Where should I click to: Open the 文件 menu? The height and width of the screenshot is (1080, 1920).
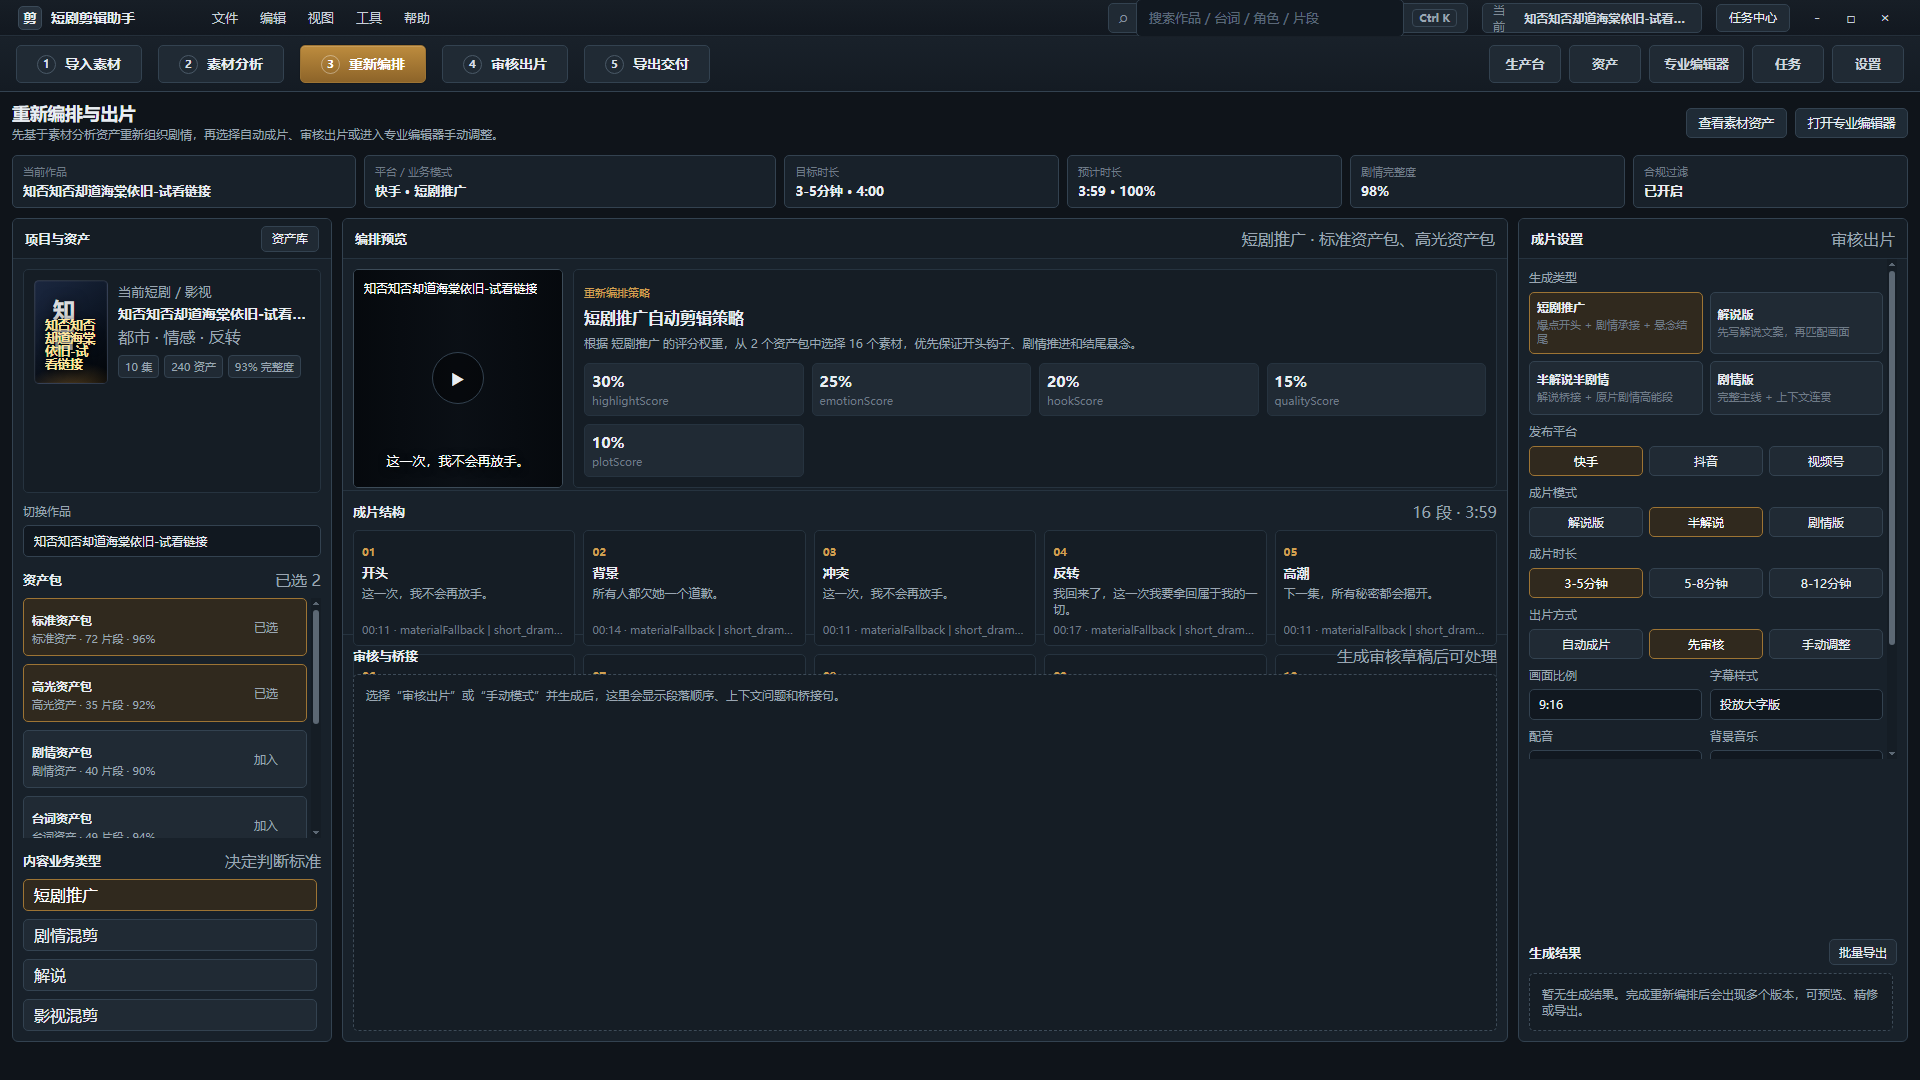pos(225,18)
